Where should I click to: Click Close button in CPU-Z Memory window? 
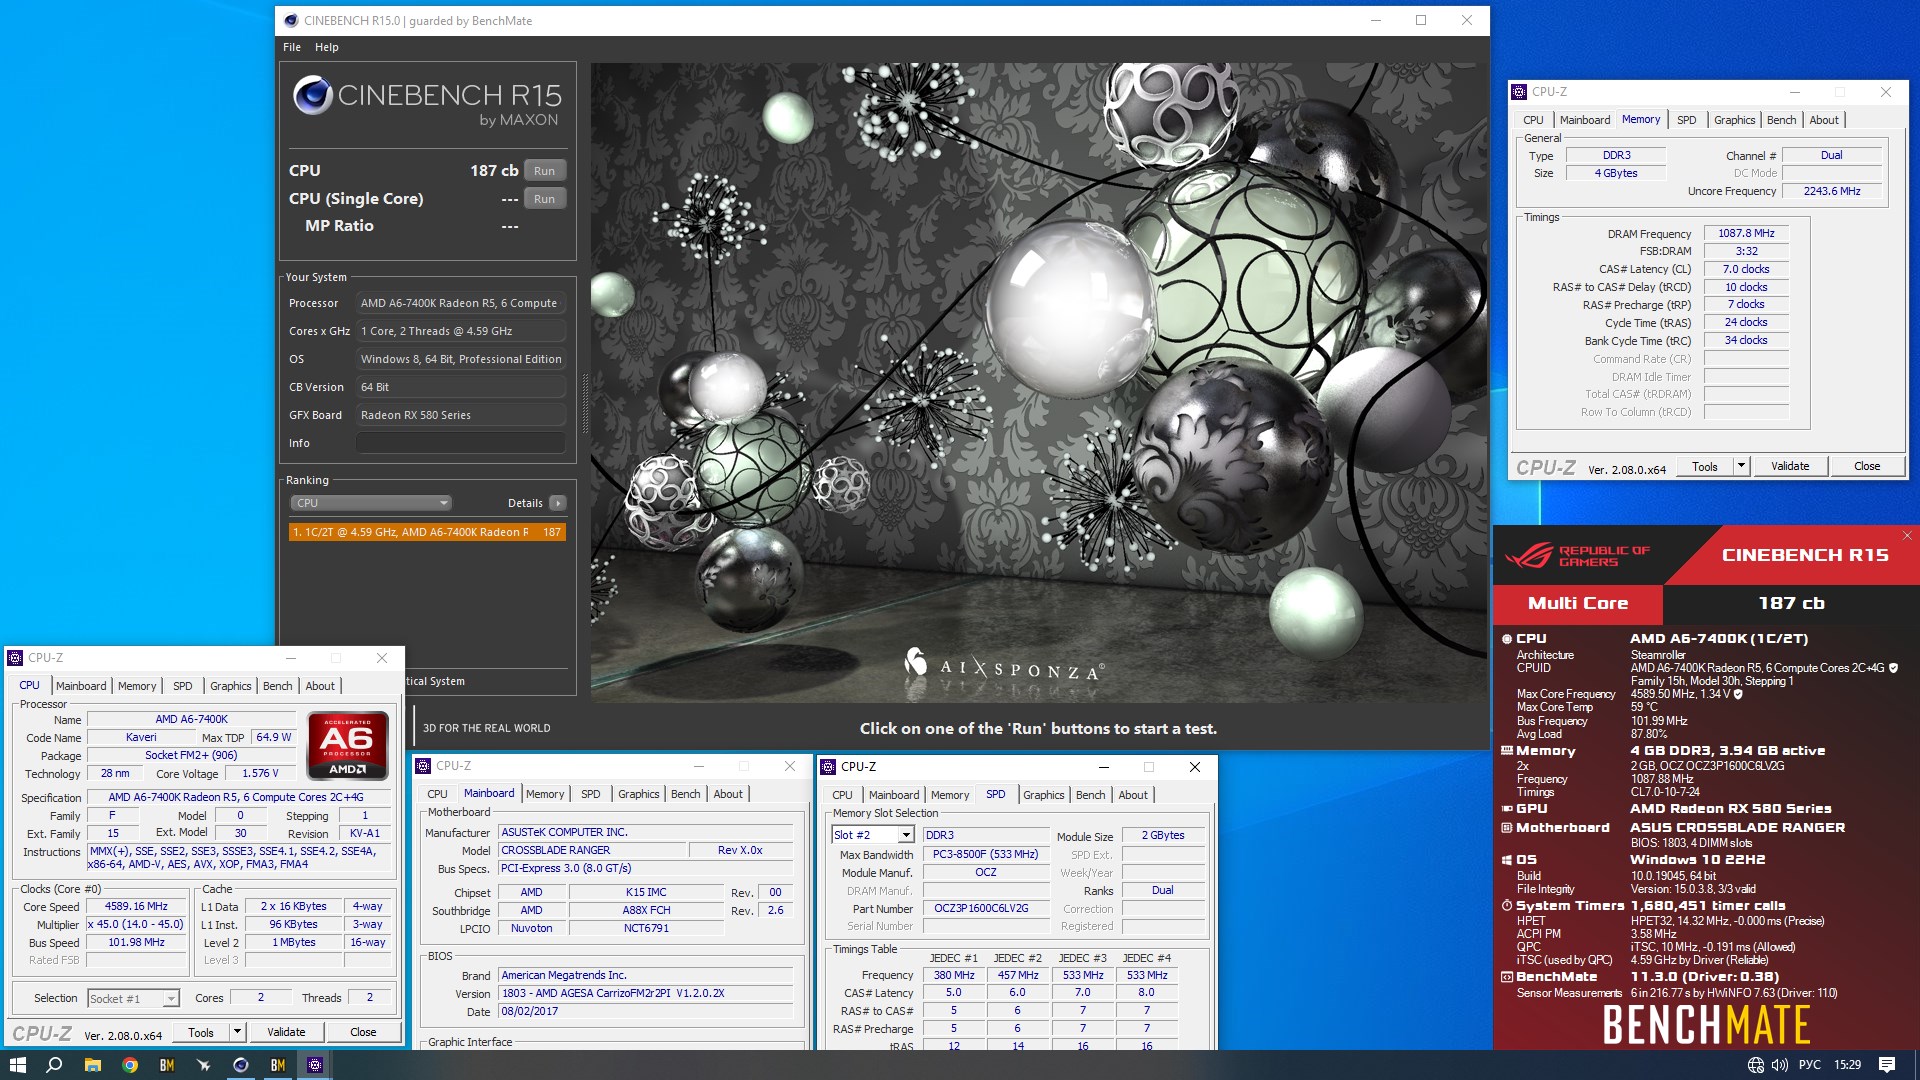pos(1866,466)
